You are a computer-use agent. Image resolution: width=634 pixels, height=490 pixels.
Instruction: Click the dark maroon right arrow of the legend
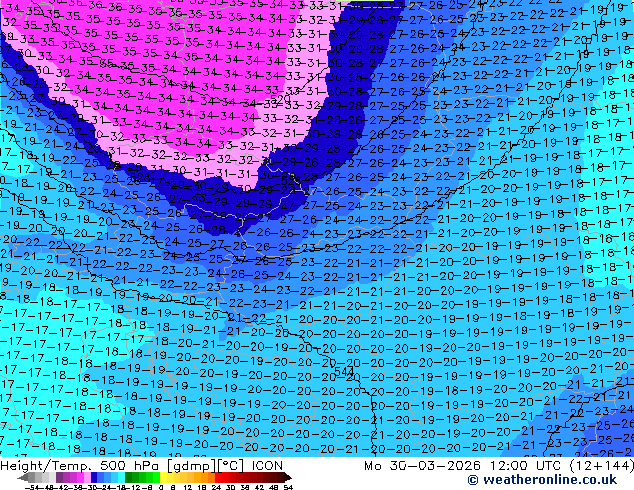click(x=287, y=478)
